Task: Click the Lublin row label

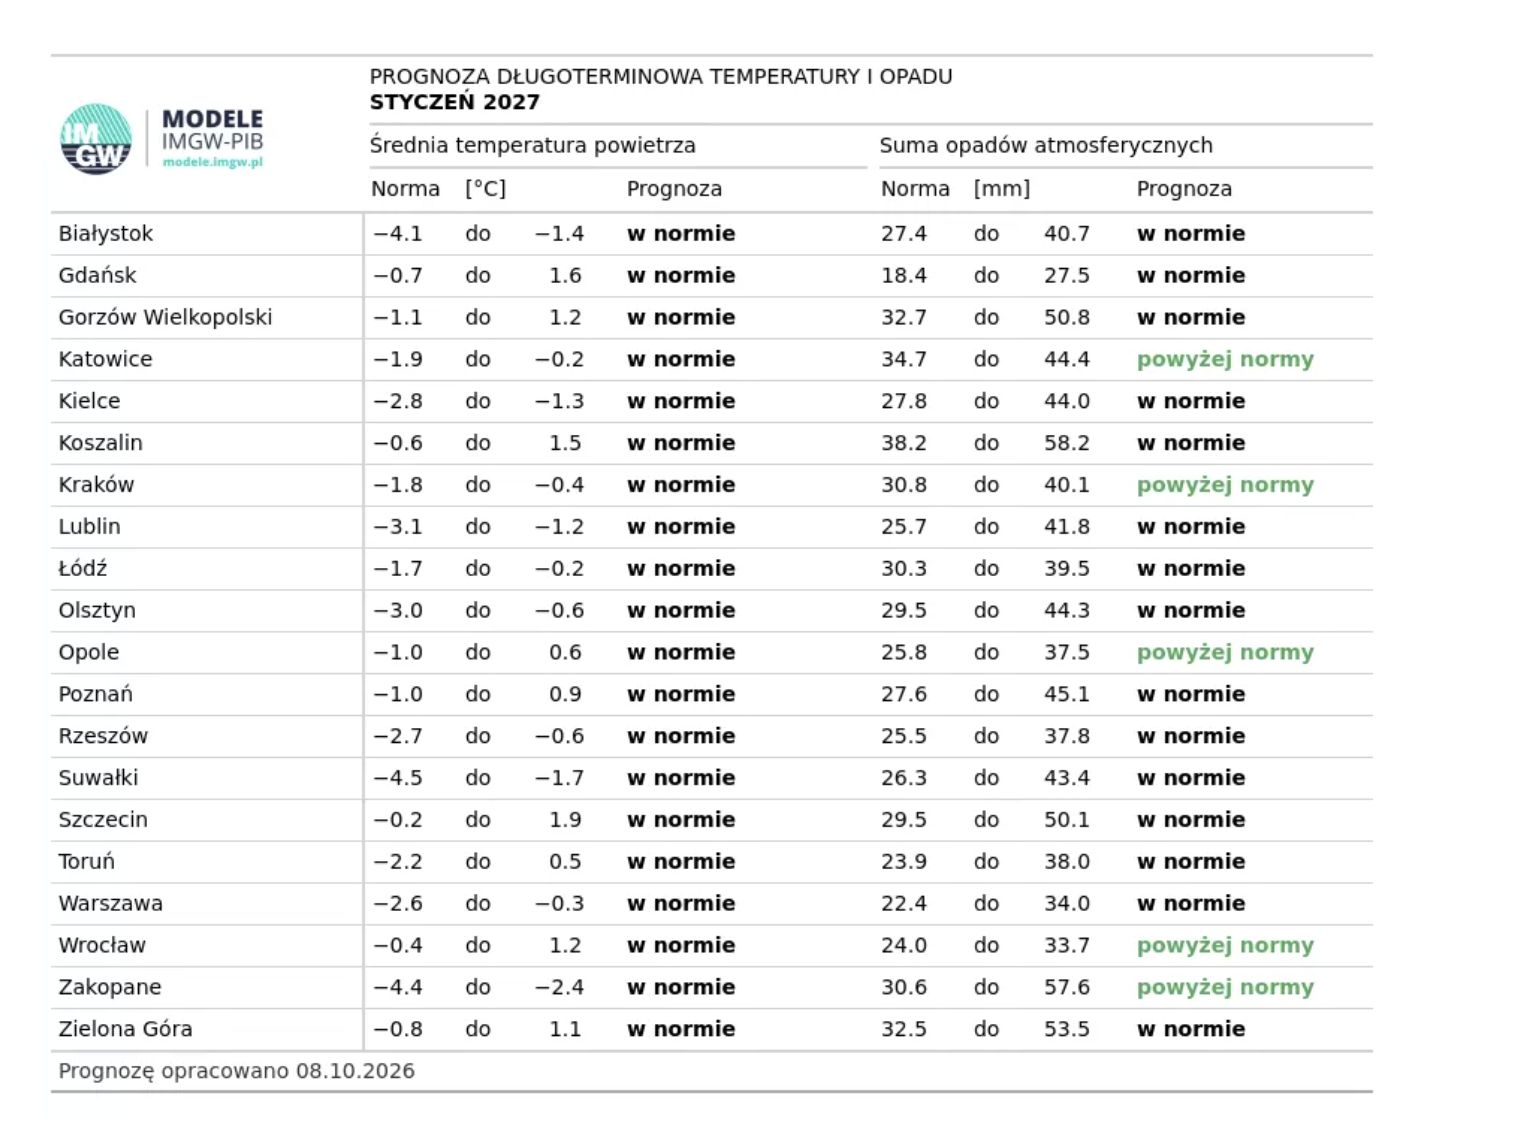Action: pos(89,527)
